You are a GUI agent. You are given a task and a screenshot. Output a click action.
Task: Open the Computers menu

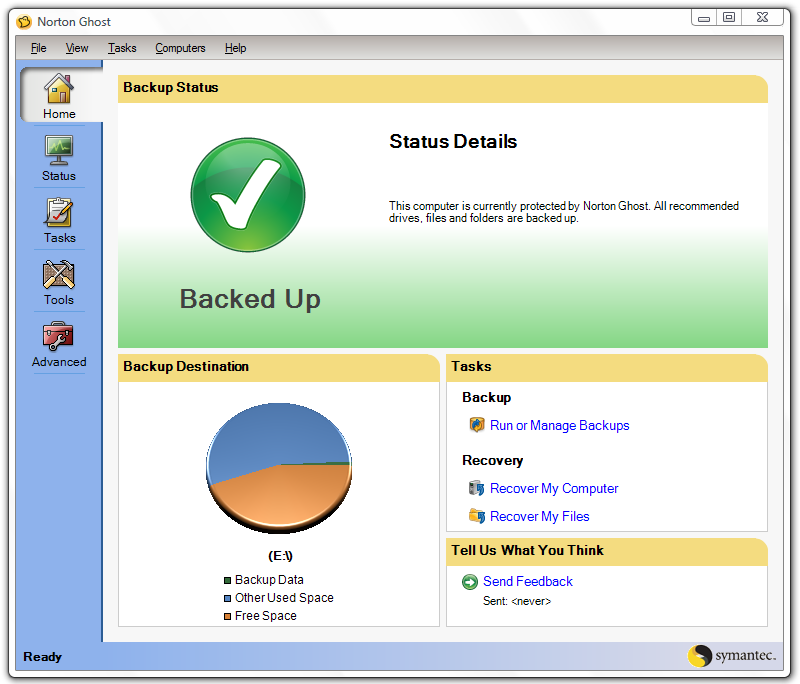click(181, 48)
